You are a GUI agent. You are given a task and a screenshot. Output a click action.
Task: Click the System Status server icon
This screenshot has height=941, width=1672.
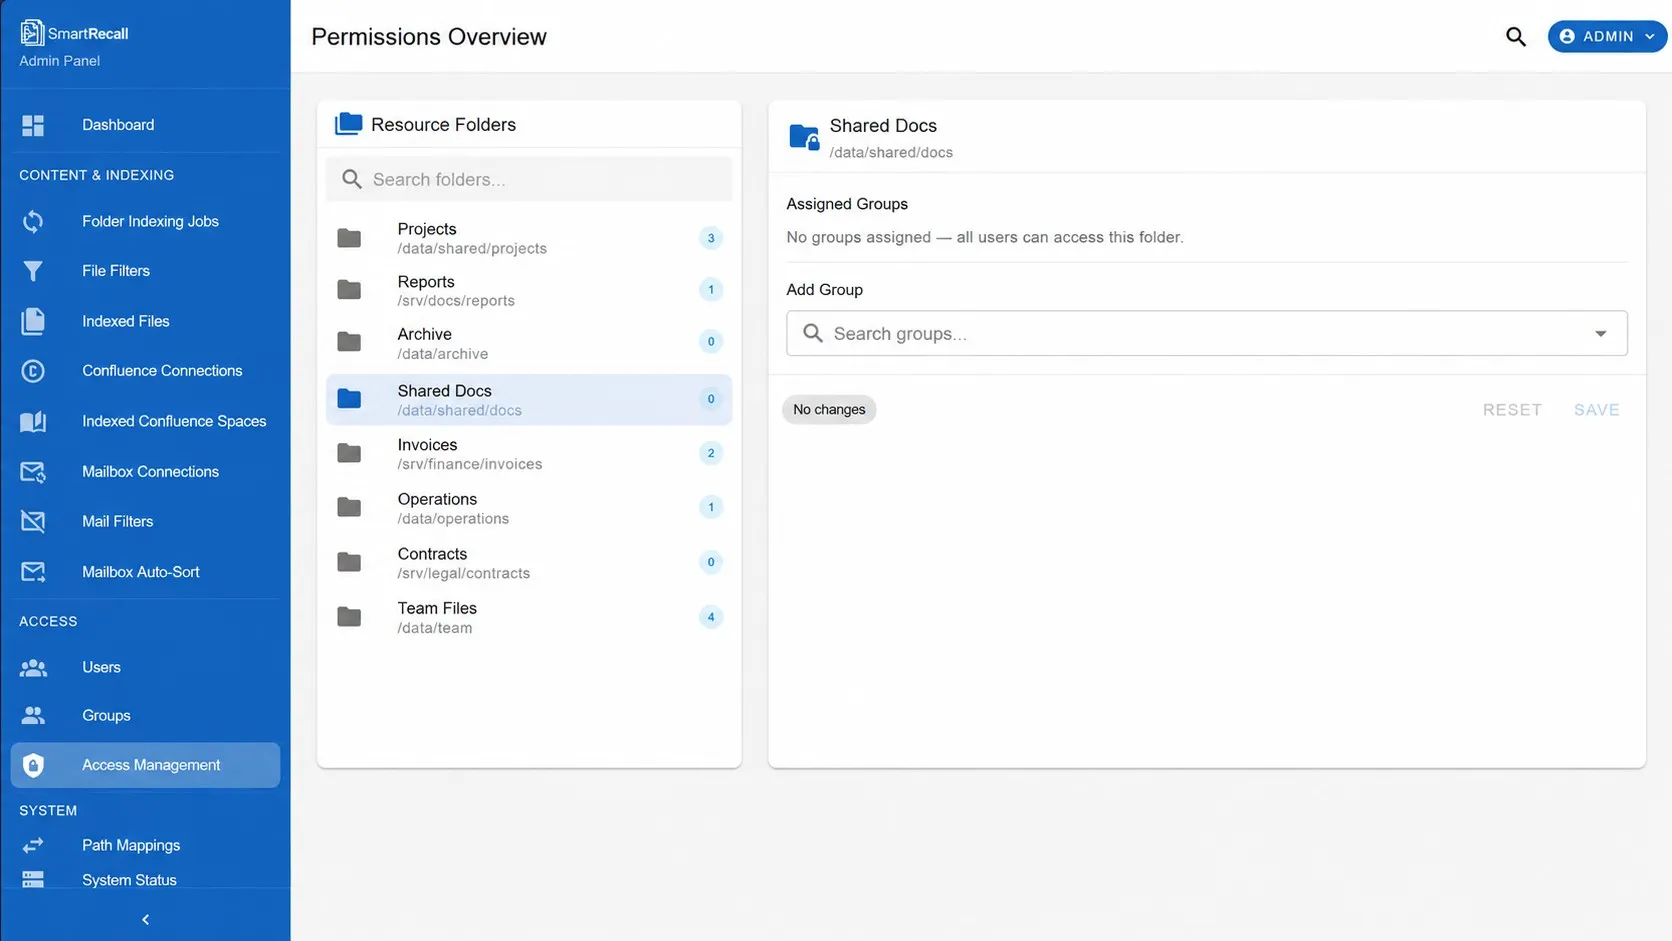pyautogui.click(x=33, y=880)
